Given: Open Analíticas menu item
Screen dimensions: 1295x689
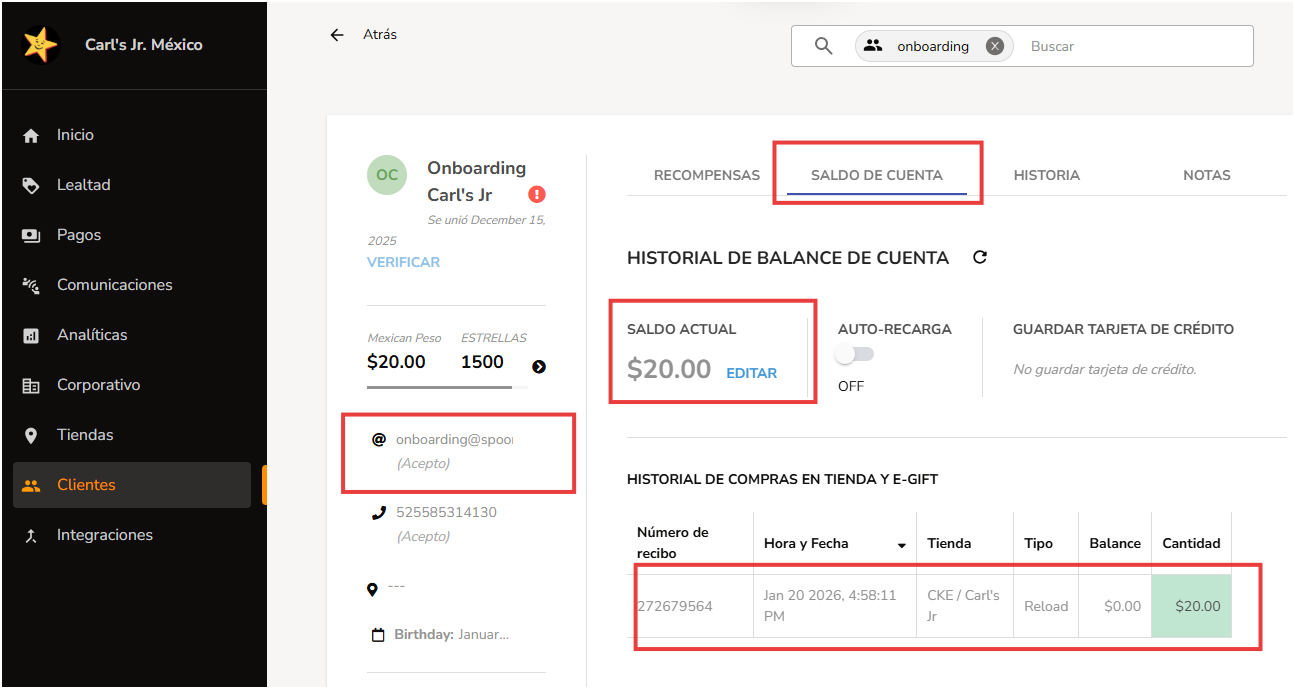Looking at the screenshot, I should [132, 335].
